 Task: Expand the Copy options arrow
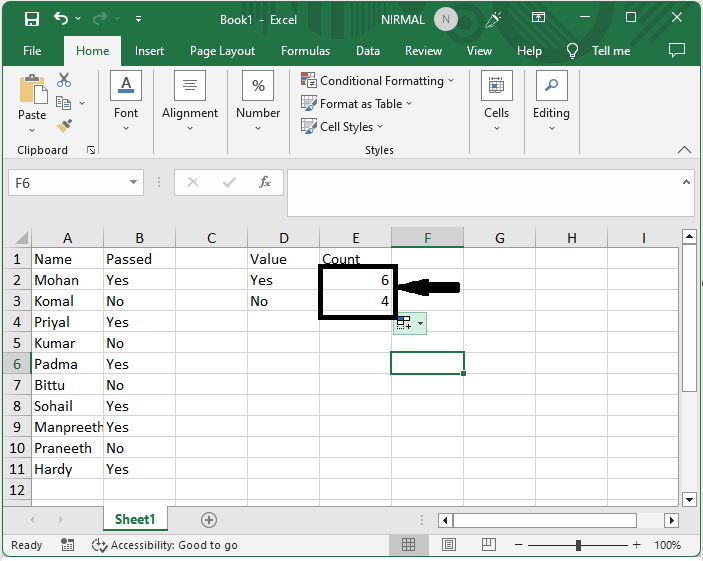coord(82,103)
